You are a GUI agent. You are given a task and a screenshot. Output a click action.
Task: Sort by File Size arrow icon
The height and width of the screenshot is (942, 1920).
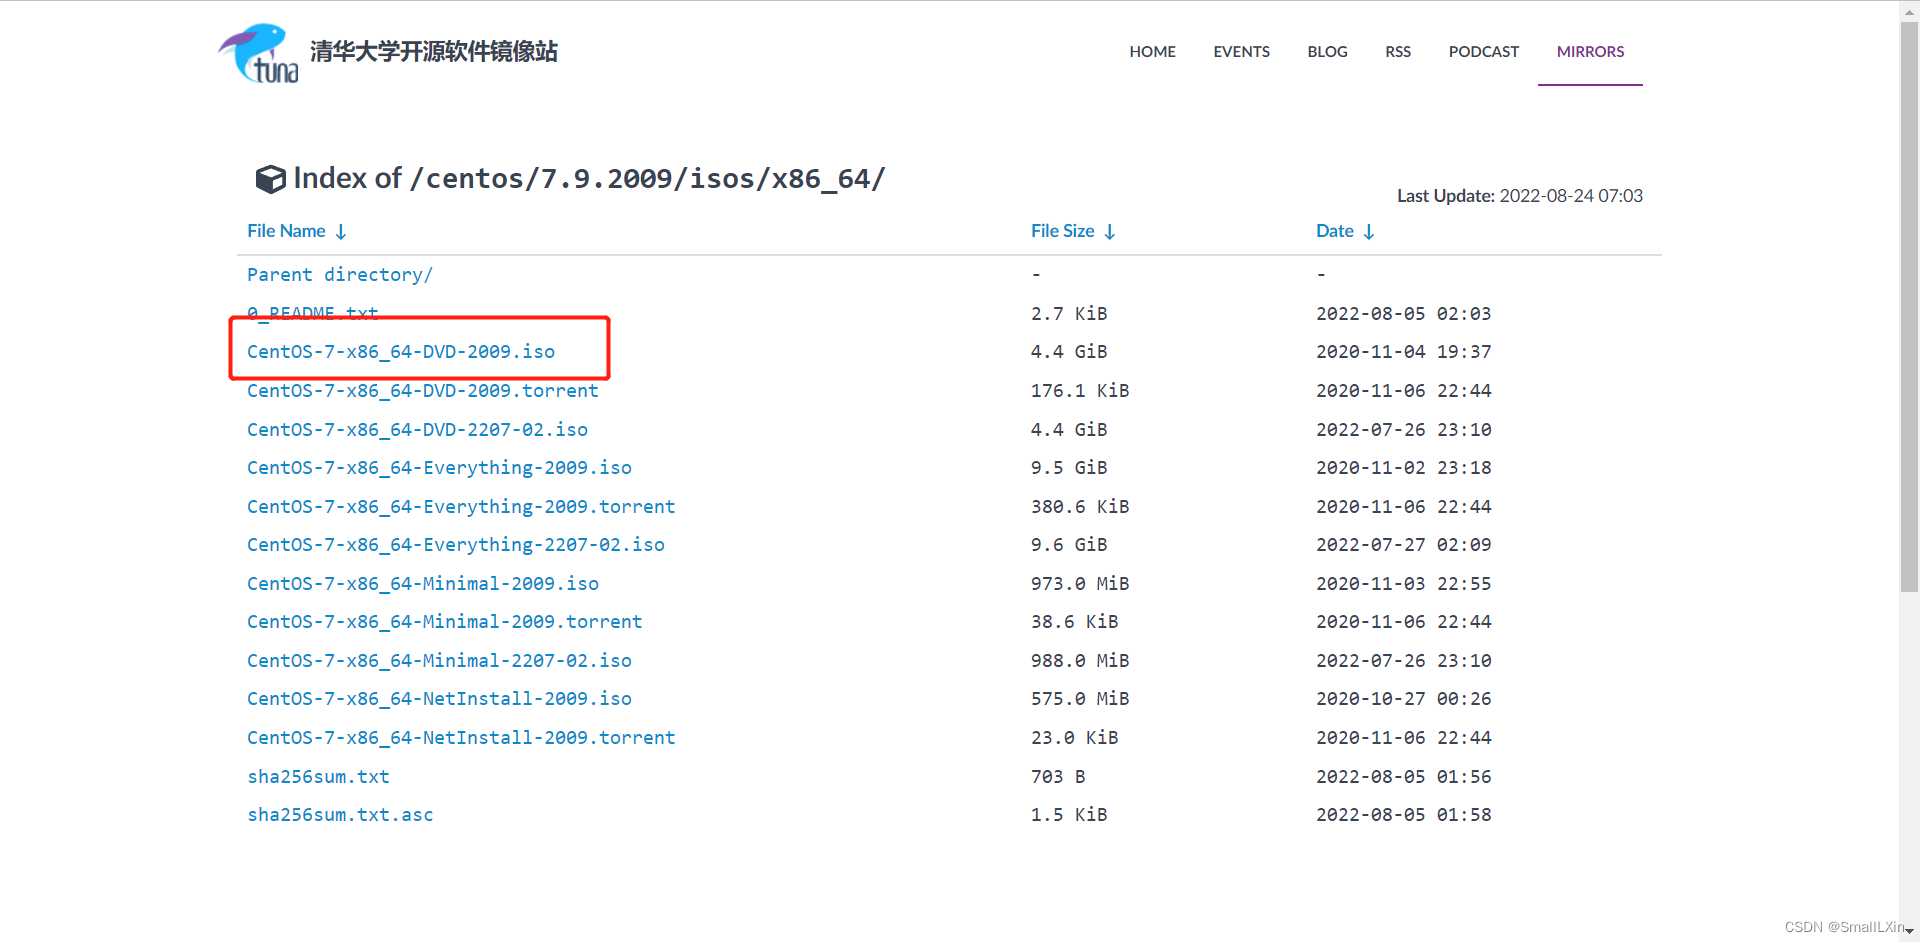pos(1110,232)
